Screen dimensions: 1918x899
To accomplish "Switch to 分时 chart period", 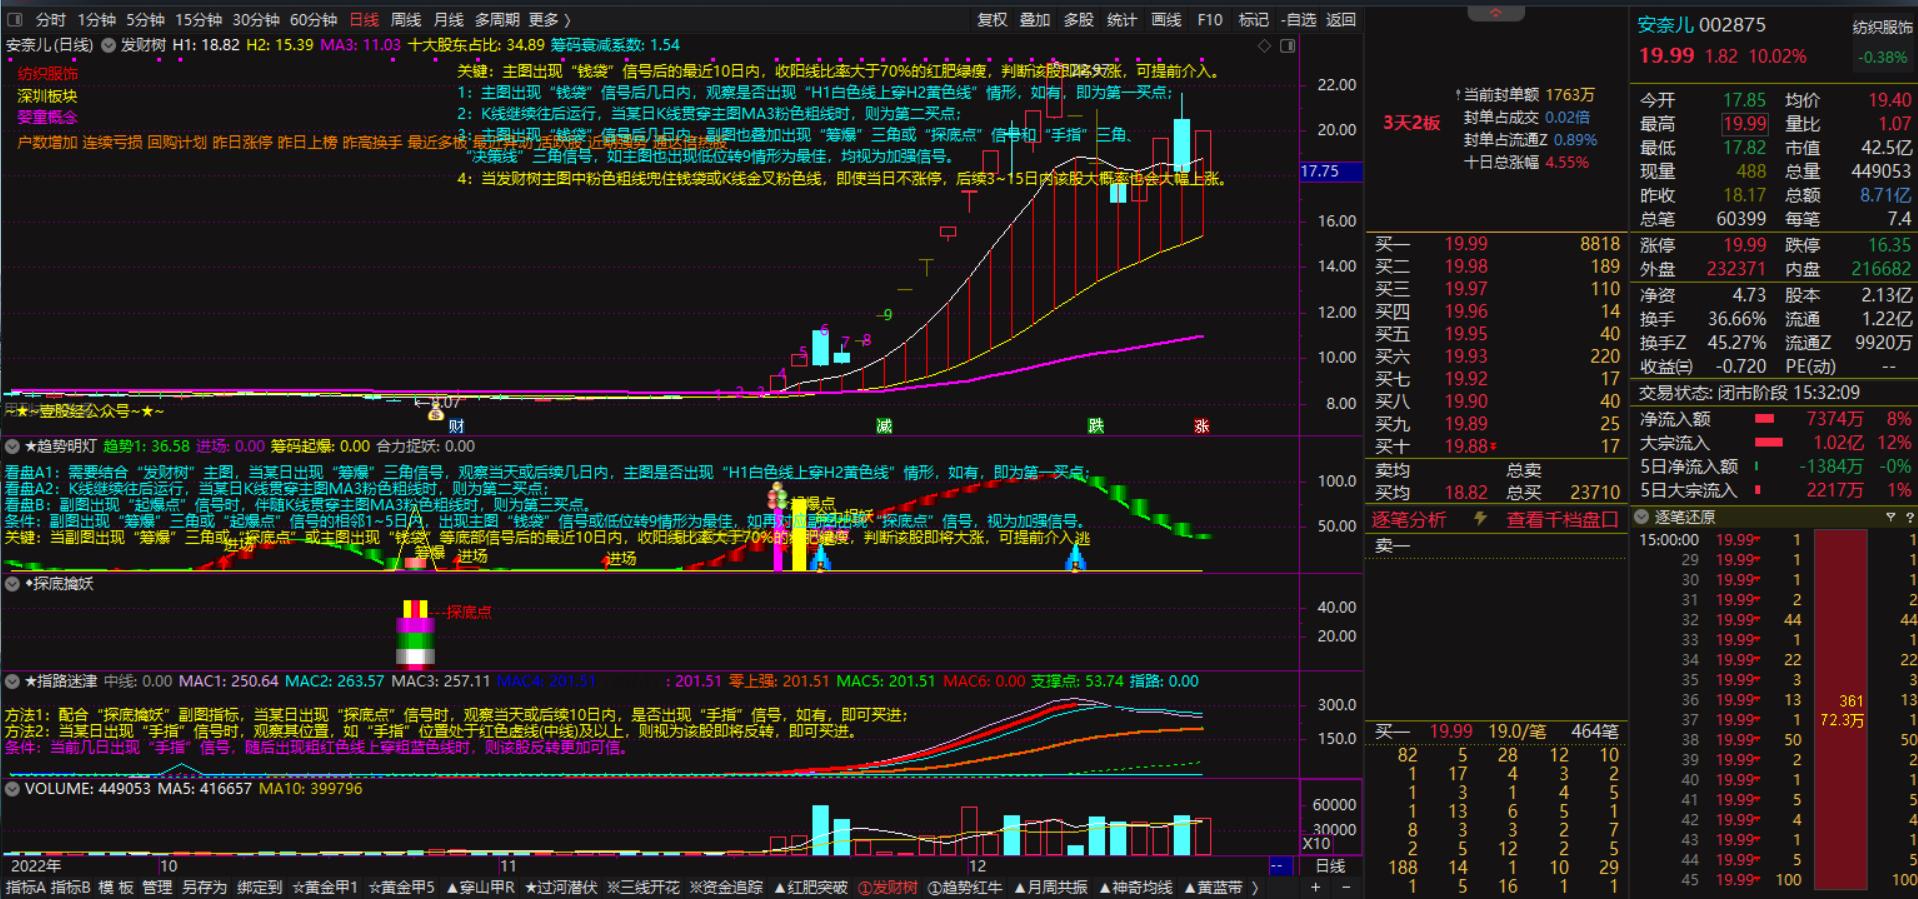I will point(50,19).
